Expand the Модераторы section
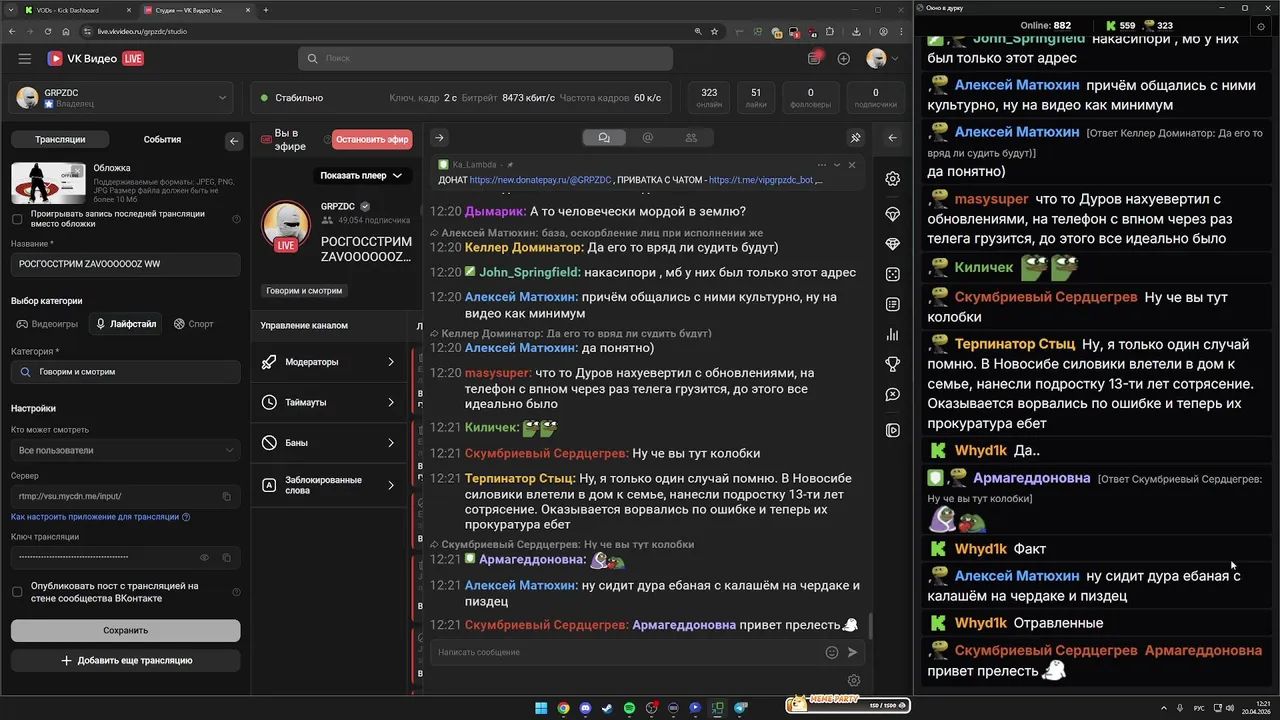Image resolution: width=1280 pixels, height=720 pixels. [x=329, y=362]
